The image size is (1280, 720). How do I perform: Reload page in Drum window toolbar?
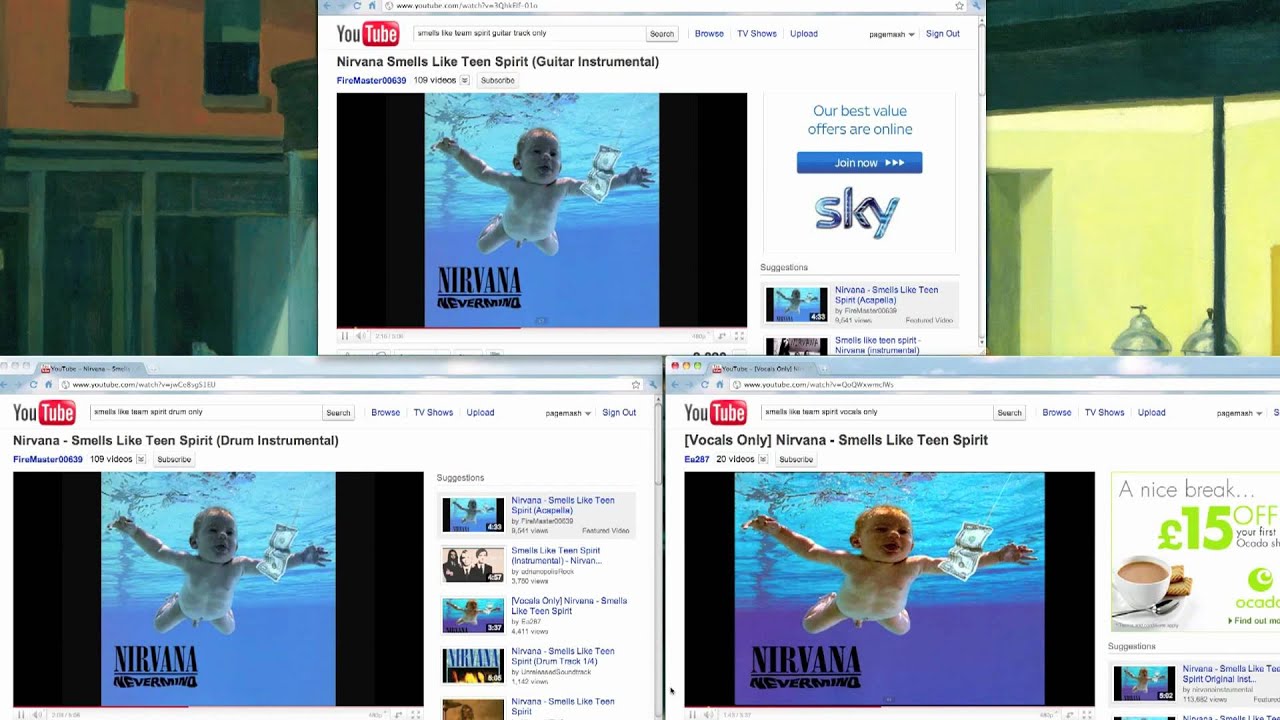click(33, 384)
